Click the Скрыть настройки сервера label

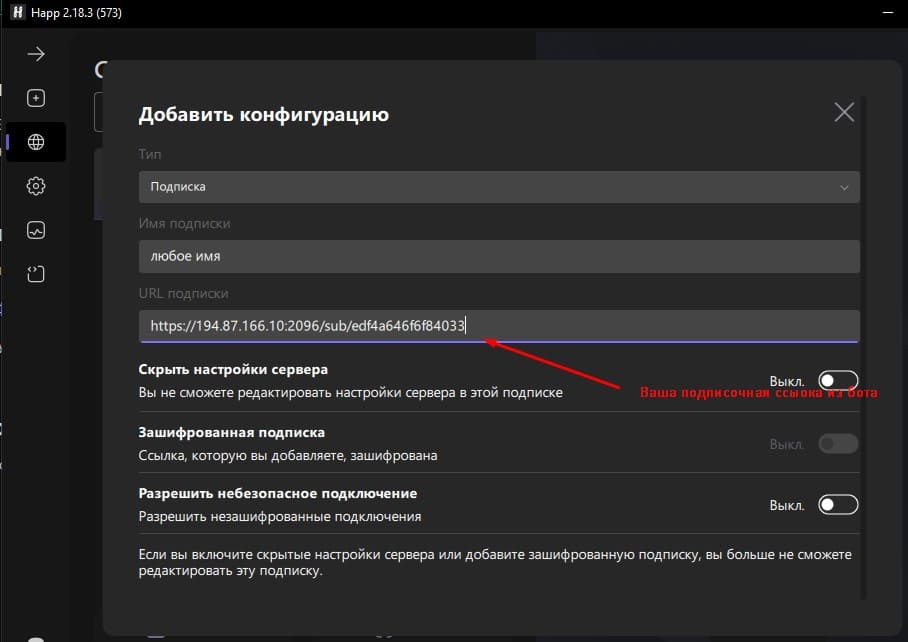233,369
